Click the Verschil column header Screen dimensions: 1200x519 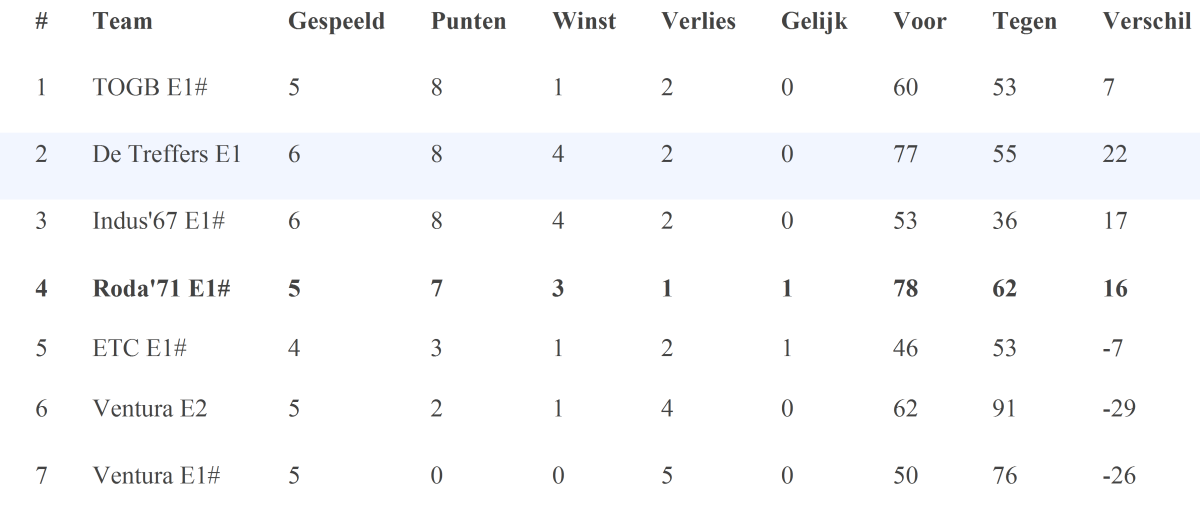(1148, 22)
